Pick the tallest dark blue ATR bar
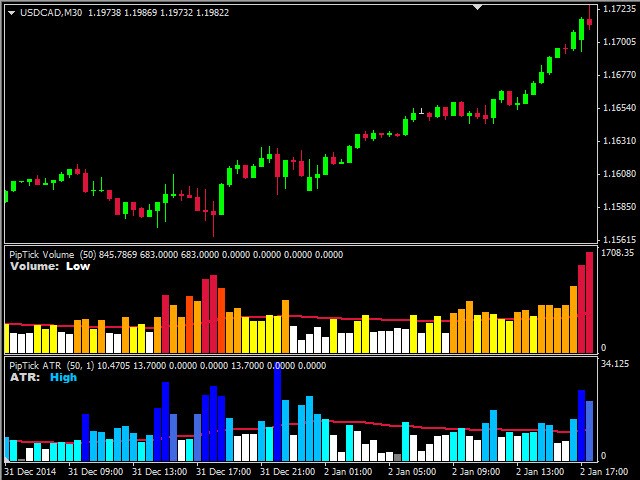640x480 pixels. point(277,412)
